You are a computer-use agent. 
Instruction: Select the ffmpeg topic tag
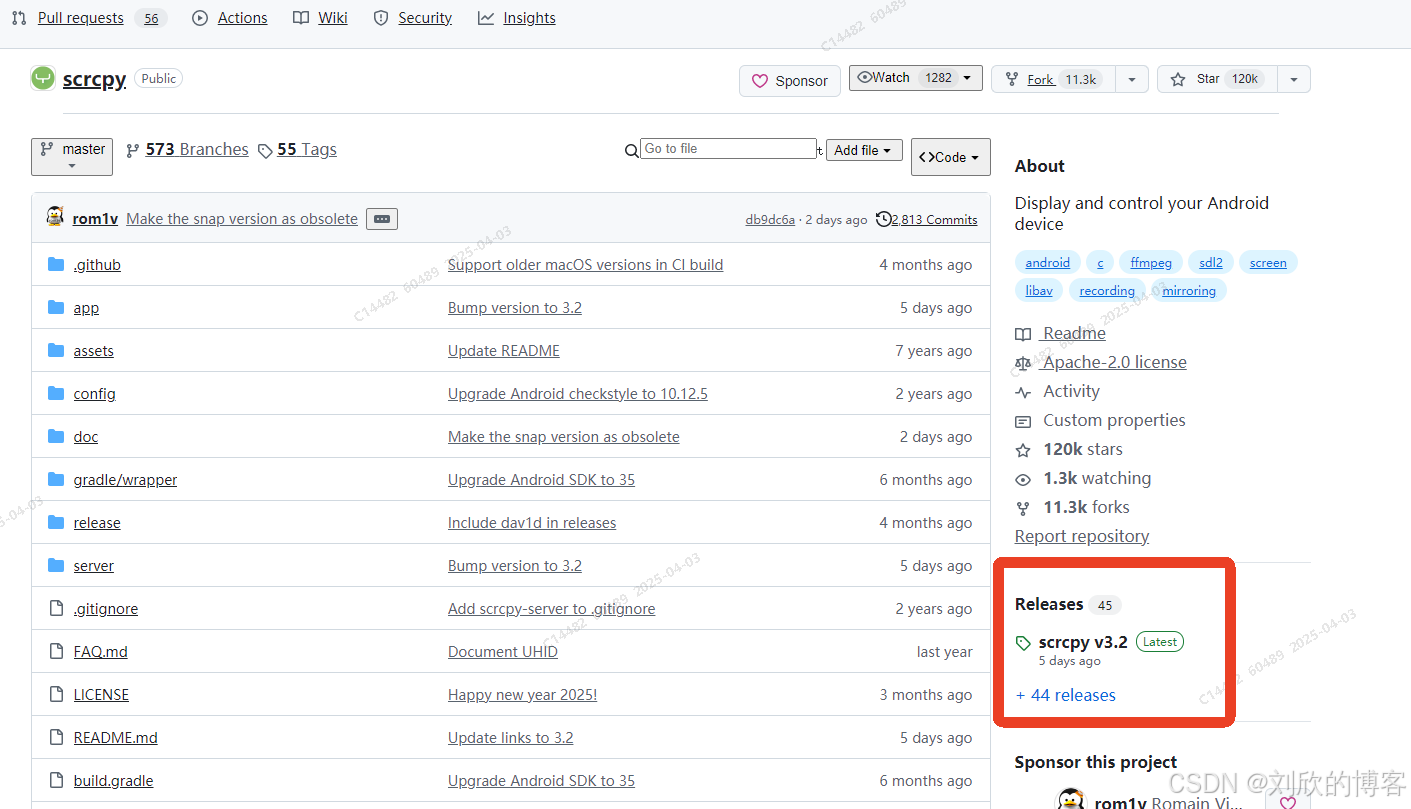(x=1151, y=262)
